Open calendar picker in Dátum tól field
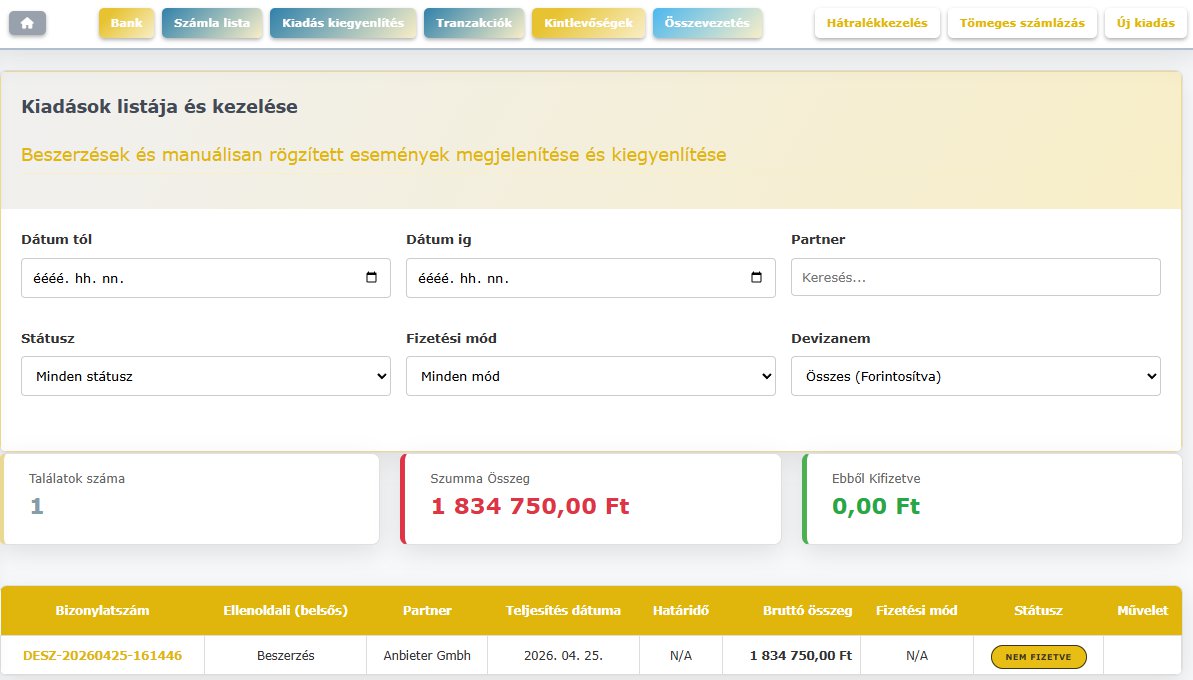1193x680 pixels. 371,278
